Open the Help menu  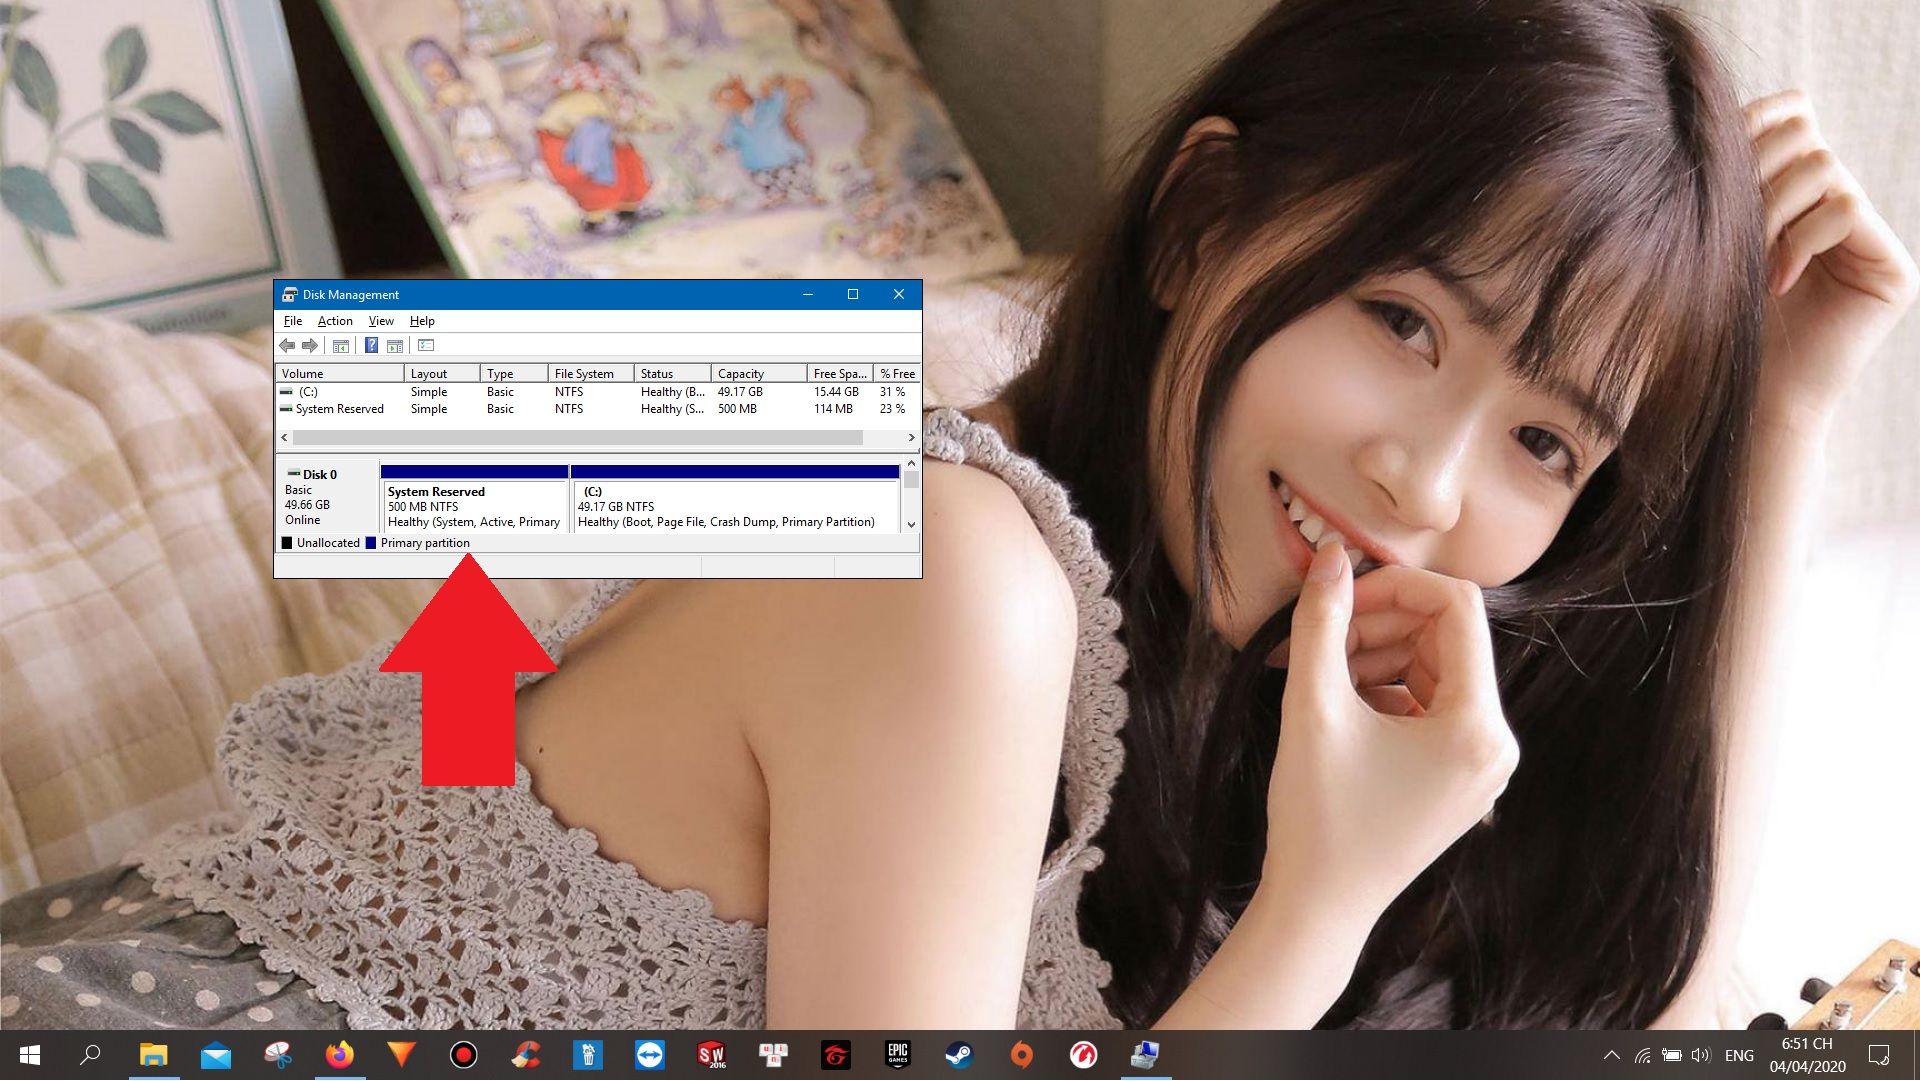[x=422, y=321]
